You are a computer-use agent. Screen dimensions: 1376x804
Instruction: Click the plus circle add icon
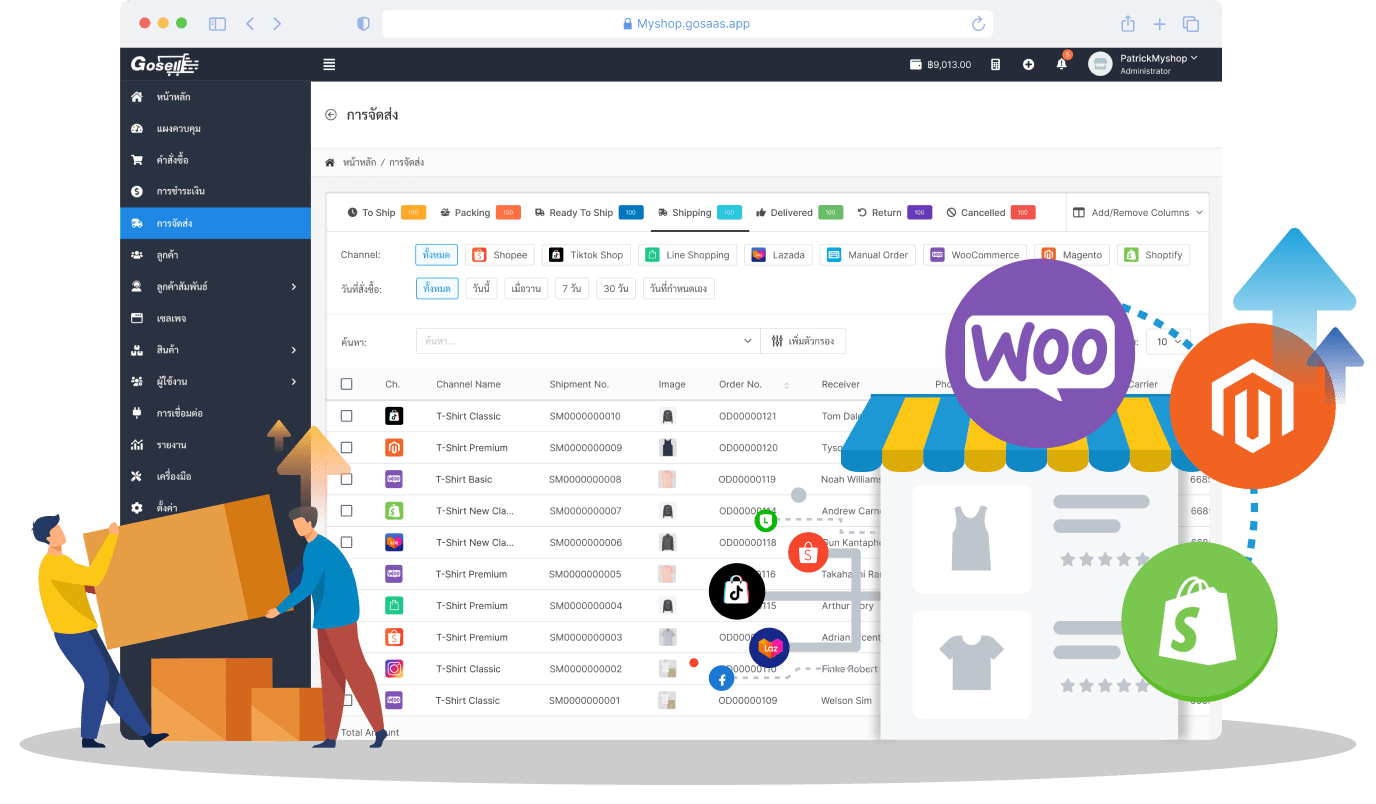pos(1028,64)
